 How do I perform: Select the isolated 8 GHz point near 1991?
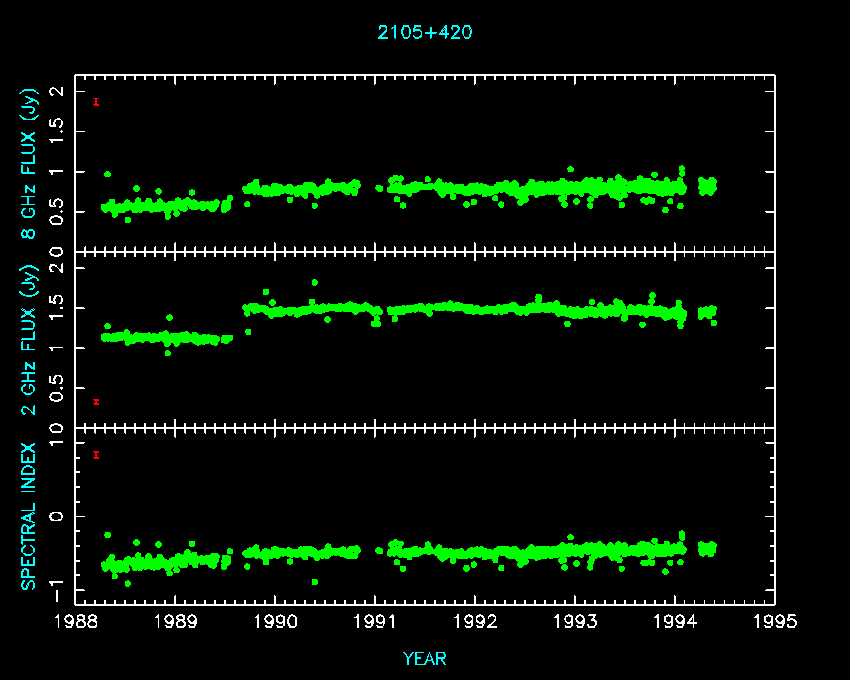click(378, 188)
